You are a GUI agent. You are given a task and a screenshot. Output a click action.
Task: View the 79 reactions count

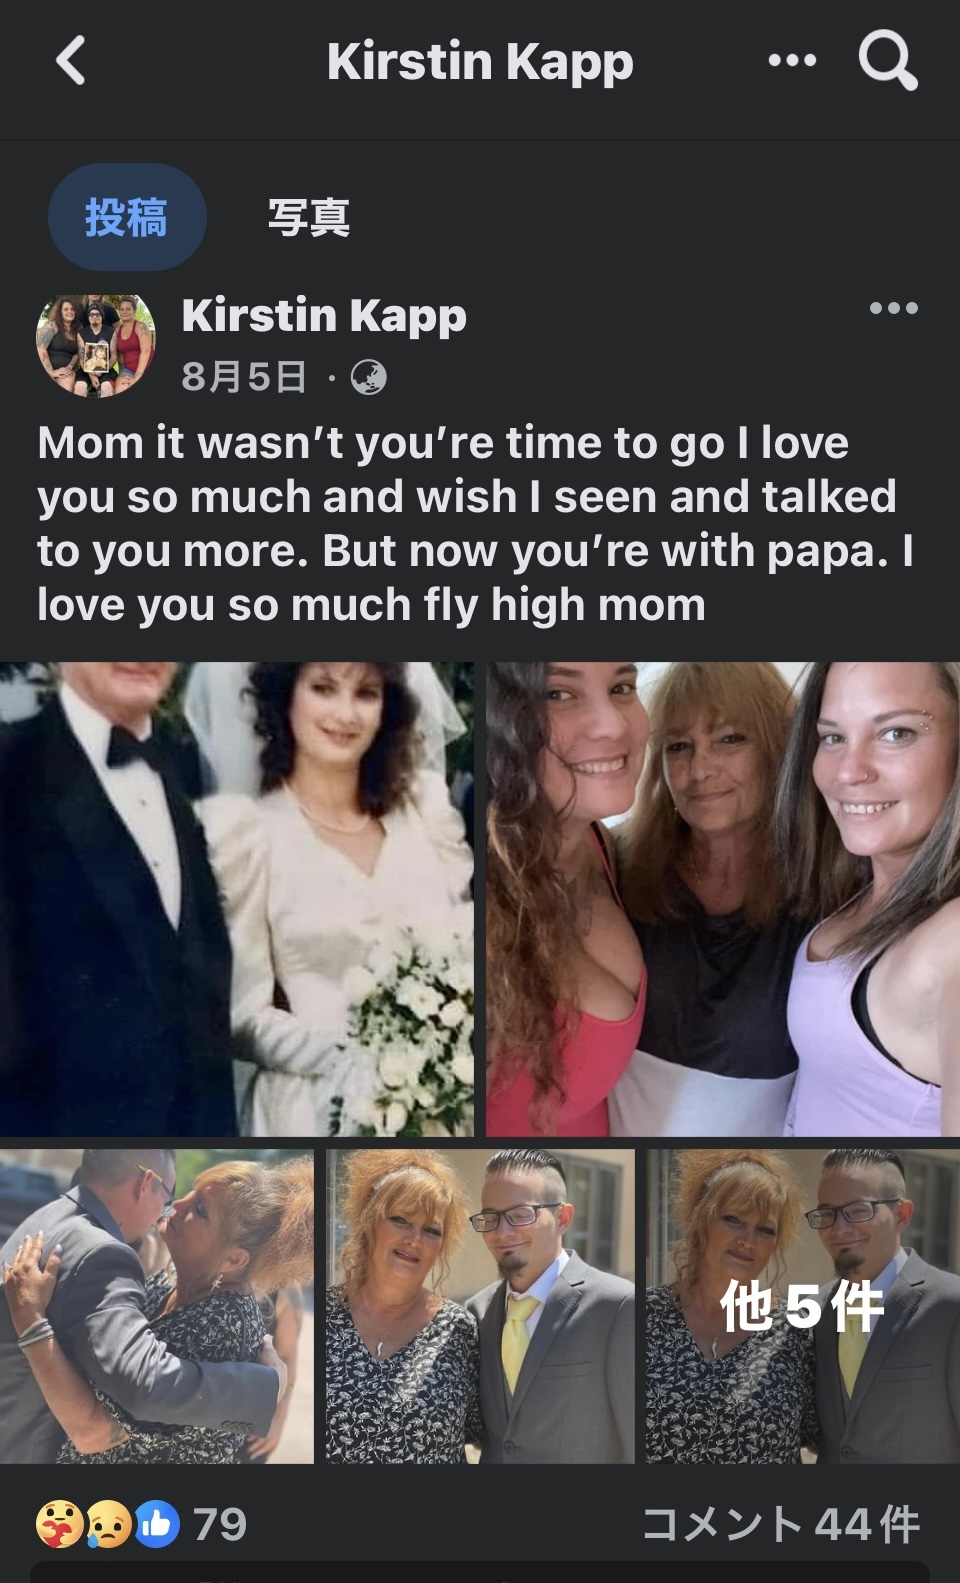coord(219,1525)
